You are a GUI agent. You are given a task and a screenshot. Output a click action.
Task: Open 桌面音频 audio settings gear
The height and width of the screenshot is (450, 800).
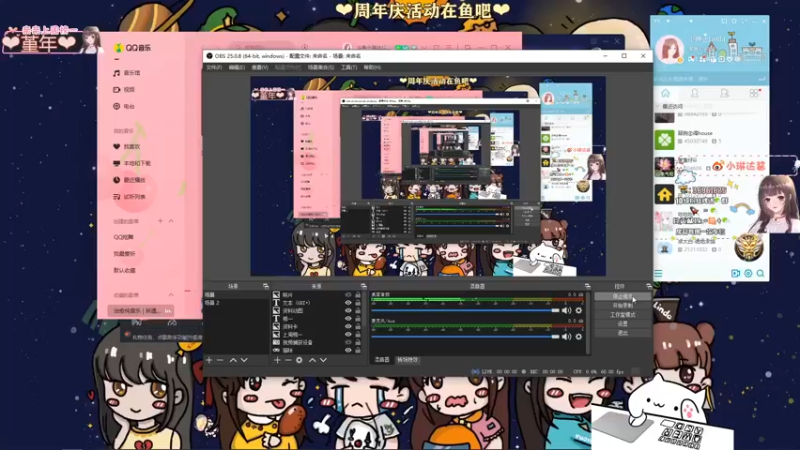click(579, 310)
